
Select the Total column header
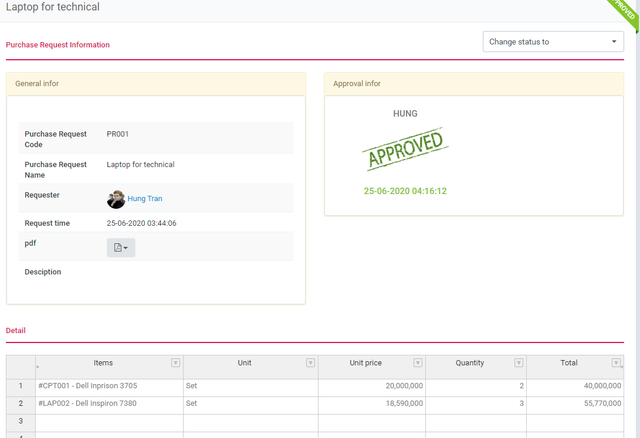click(x=575, y=367)
